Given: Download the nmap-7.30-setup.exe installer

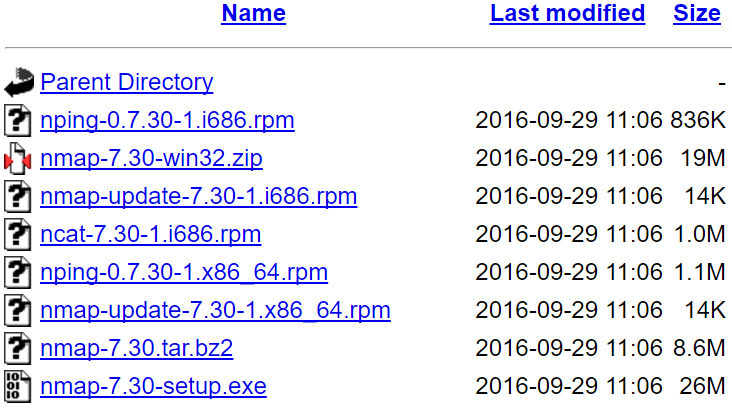Looking at the screenshot, I should point(154,386).
